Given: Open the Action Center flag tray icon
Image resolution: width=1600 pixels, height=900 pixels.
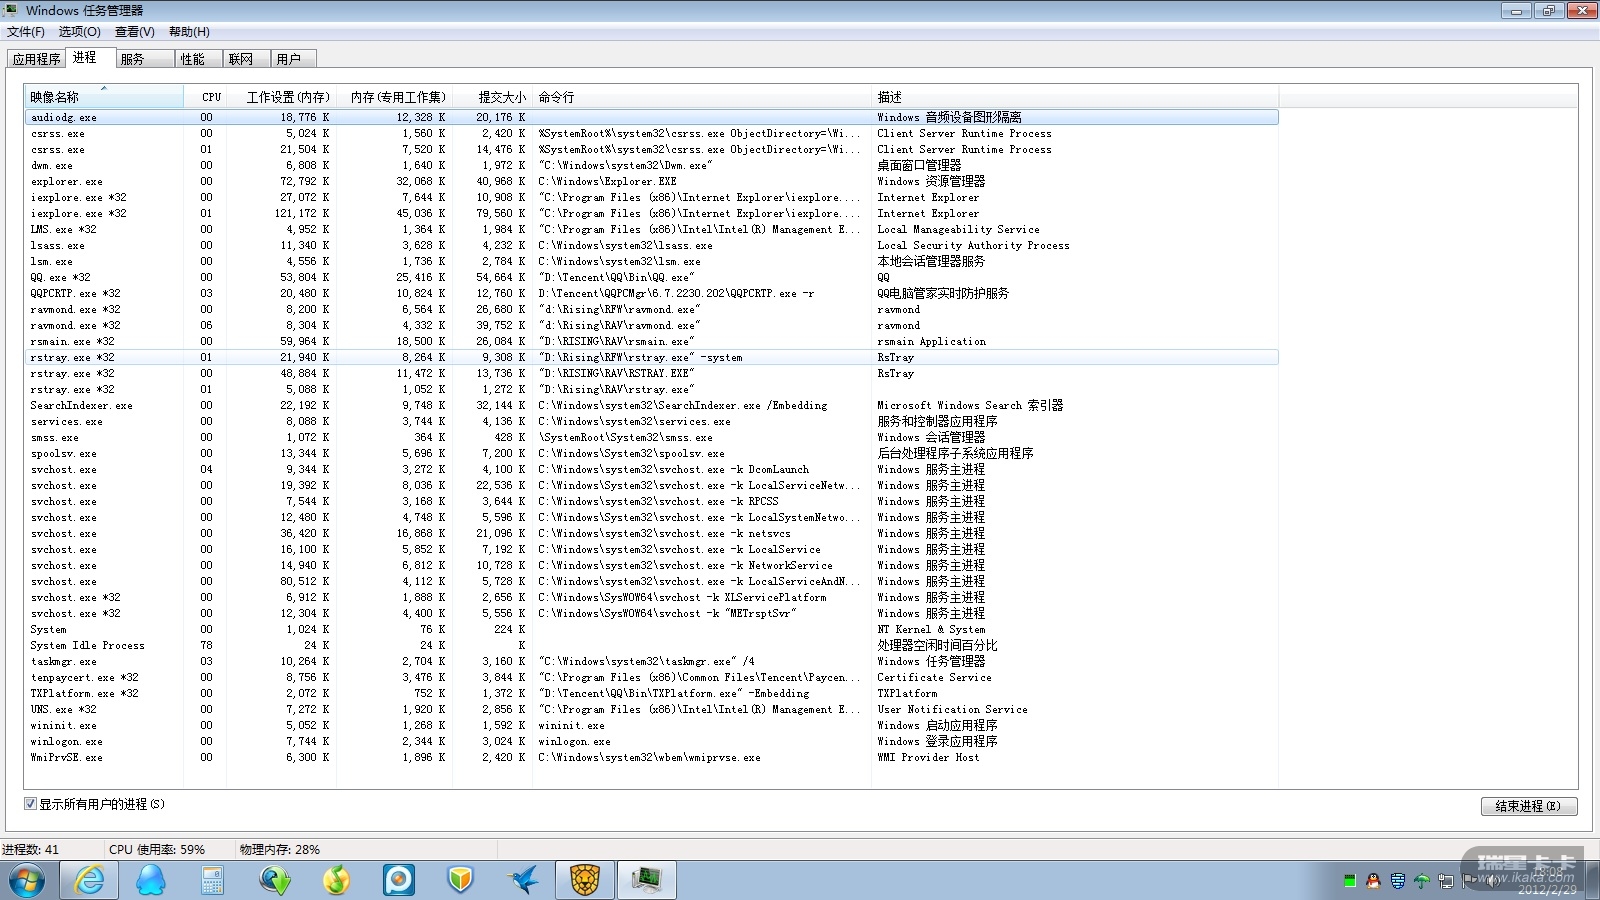Looking at the screenshot, I should point(1469,881).
